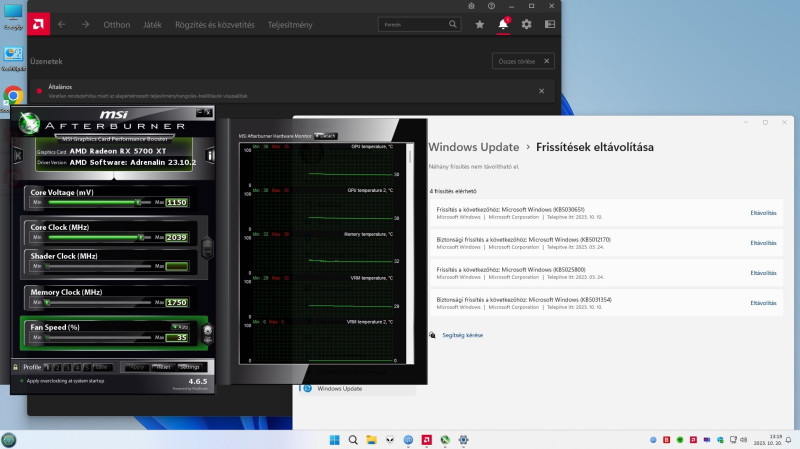
Task: Click the Fan Speed slider track
Action: pyautogui.click(x=98, y=337)
